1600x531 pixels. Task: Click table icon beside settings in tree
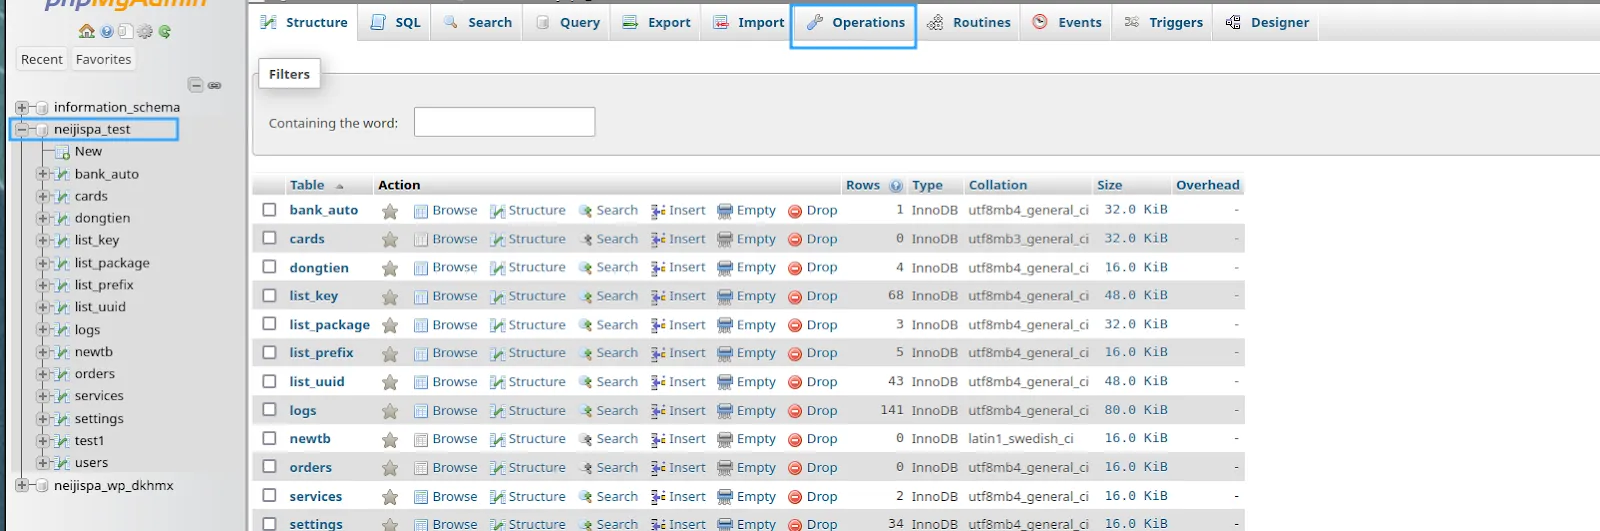tap(63, 419)
